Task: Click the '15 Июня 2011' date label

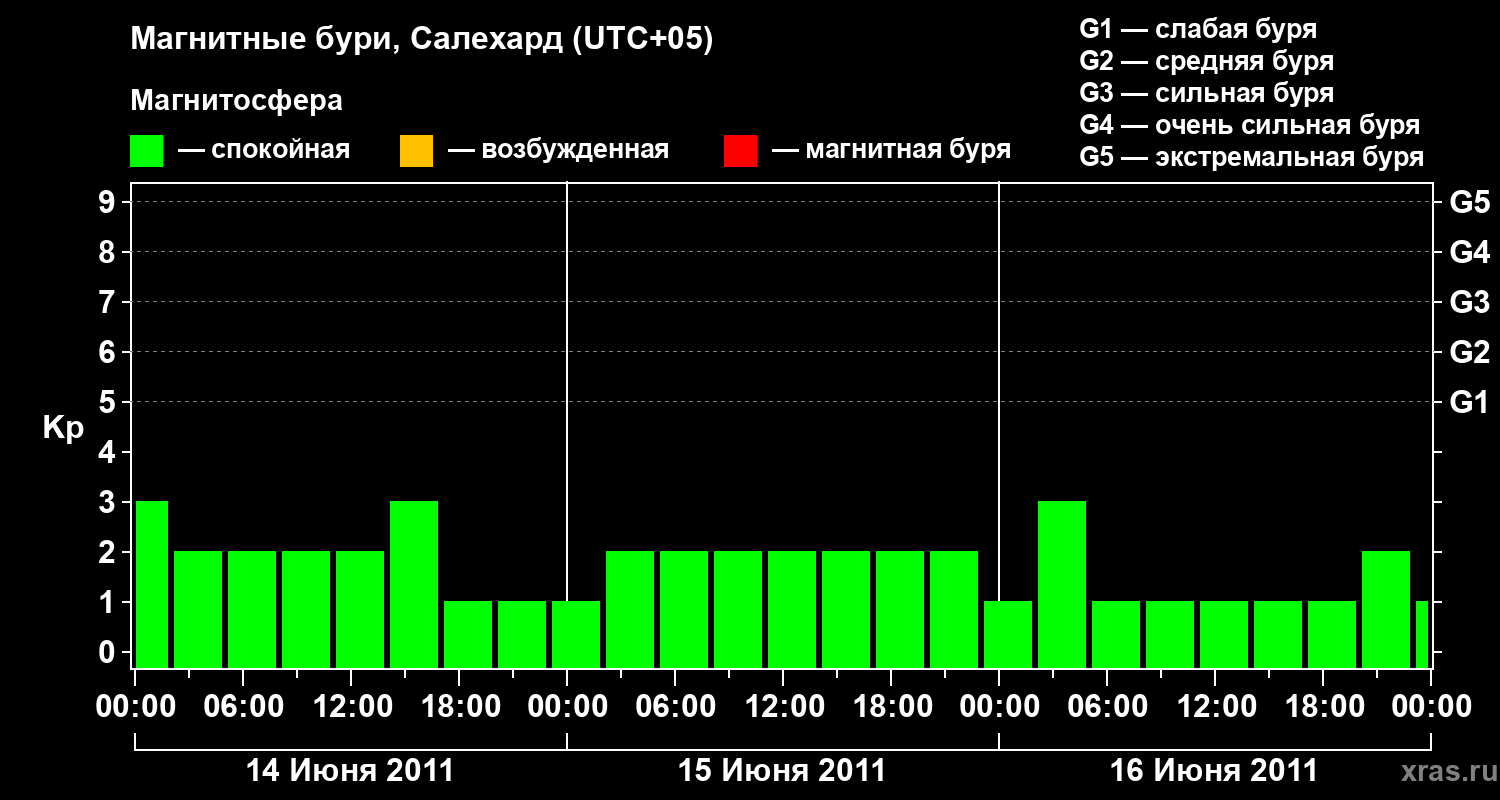Action: tap(782, 771)
